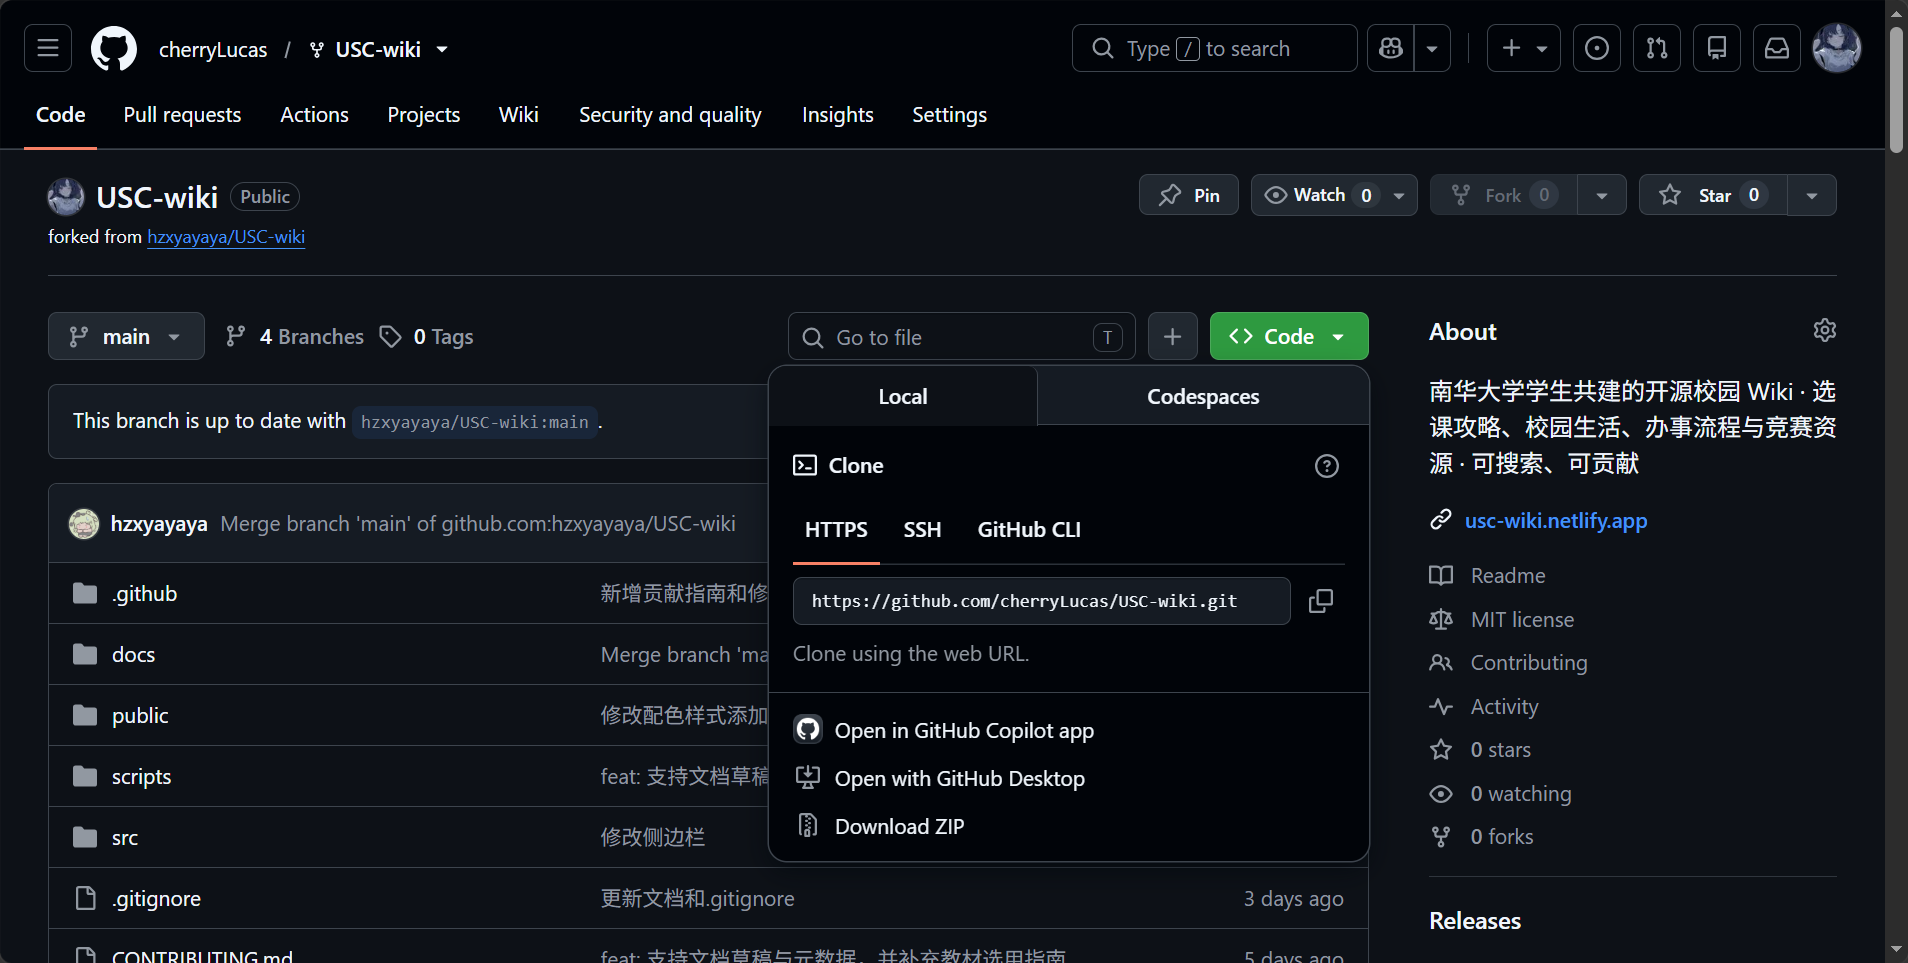
Task: Pin the USC-wiki repository
Action: 1189,195
